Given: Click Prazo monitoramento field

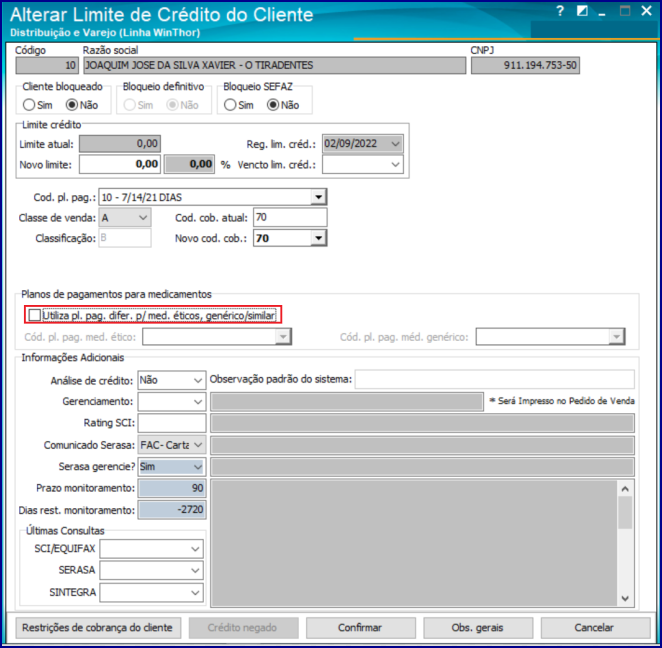Looking at the screenshot, I should (x=171, y=488).
